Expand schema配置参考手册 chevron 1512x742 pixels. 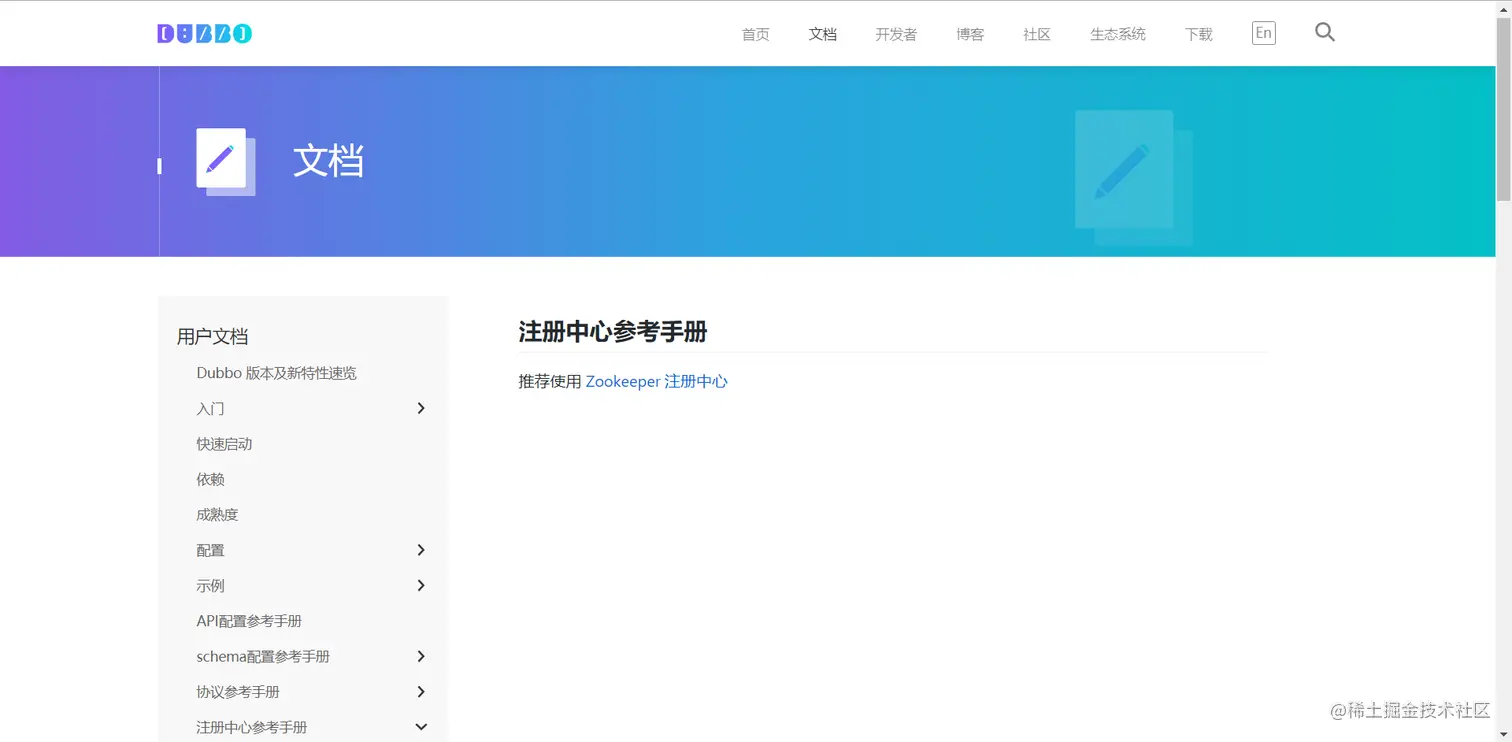[421, 656]
